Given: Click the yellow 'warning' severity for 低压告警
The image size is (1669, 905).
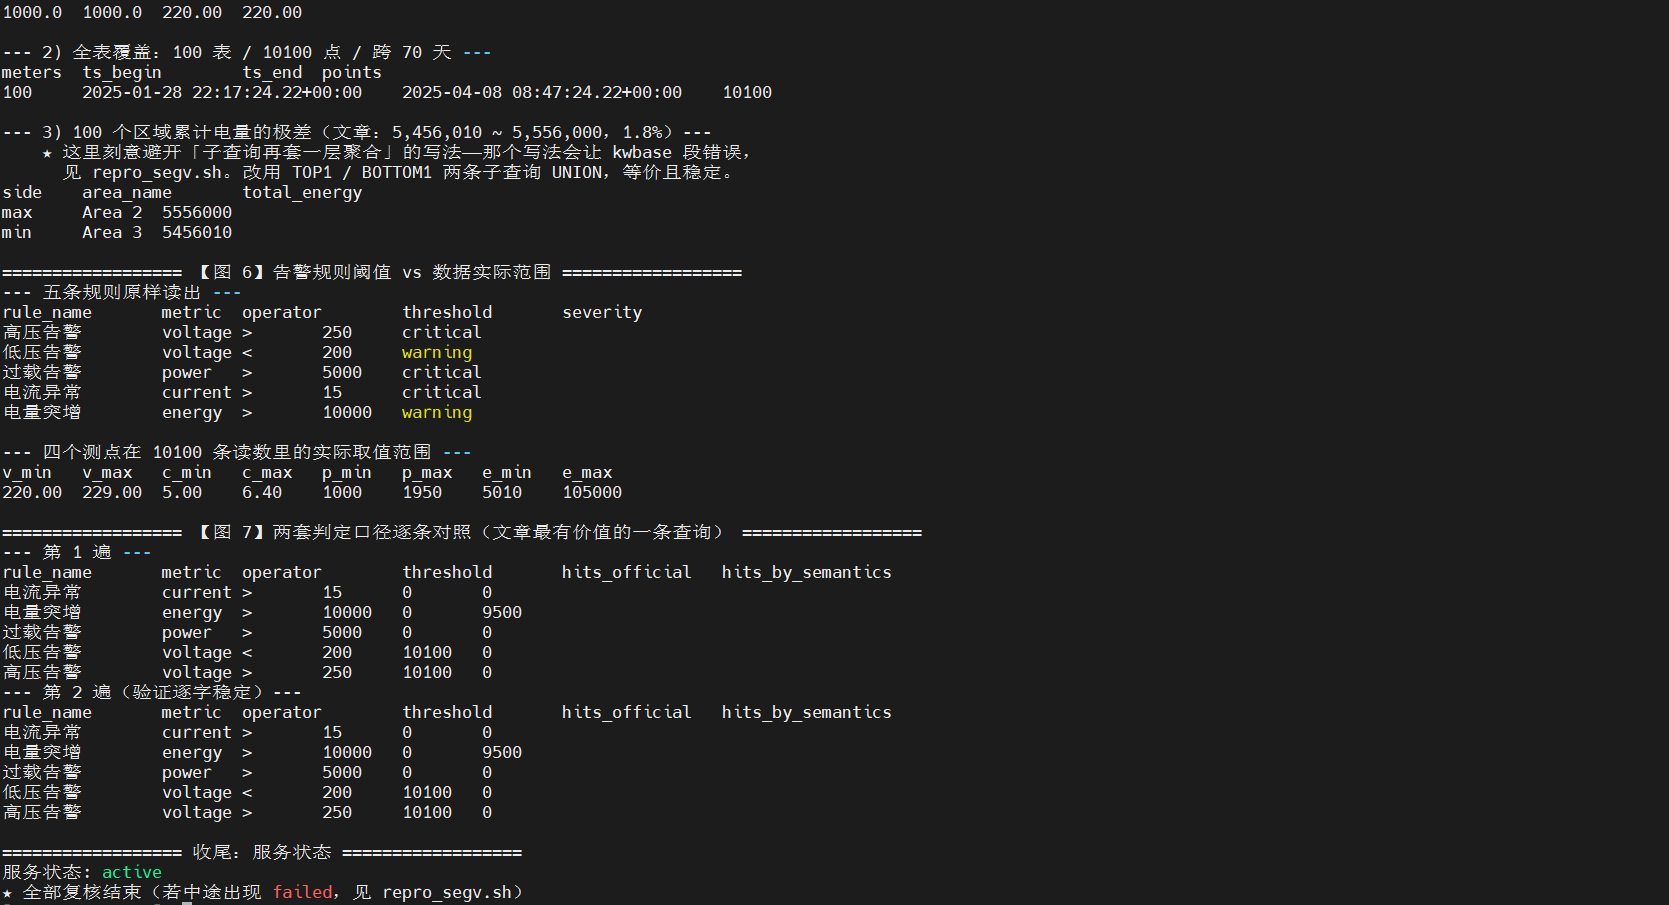Looking at the screenshot, I should 437,352.
